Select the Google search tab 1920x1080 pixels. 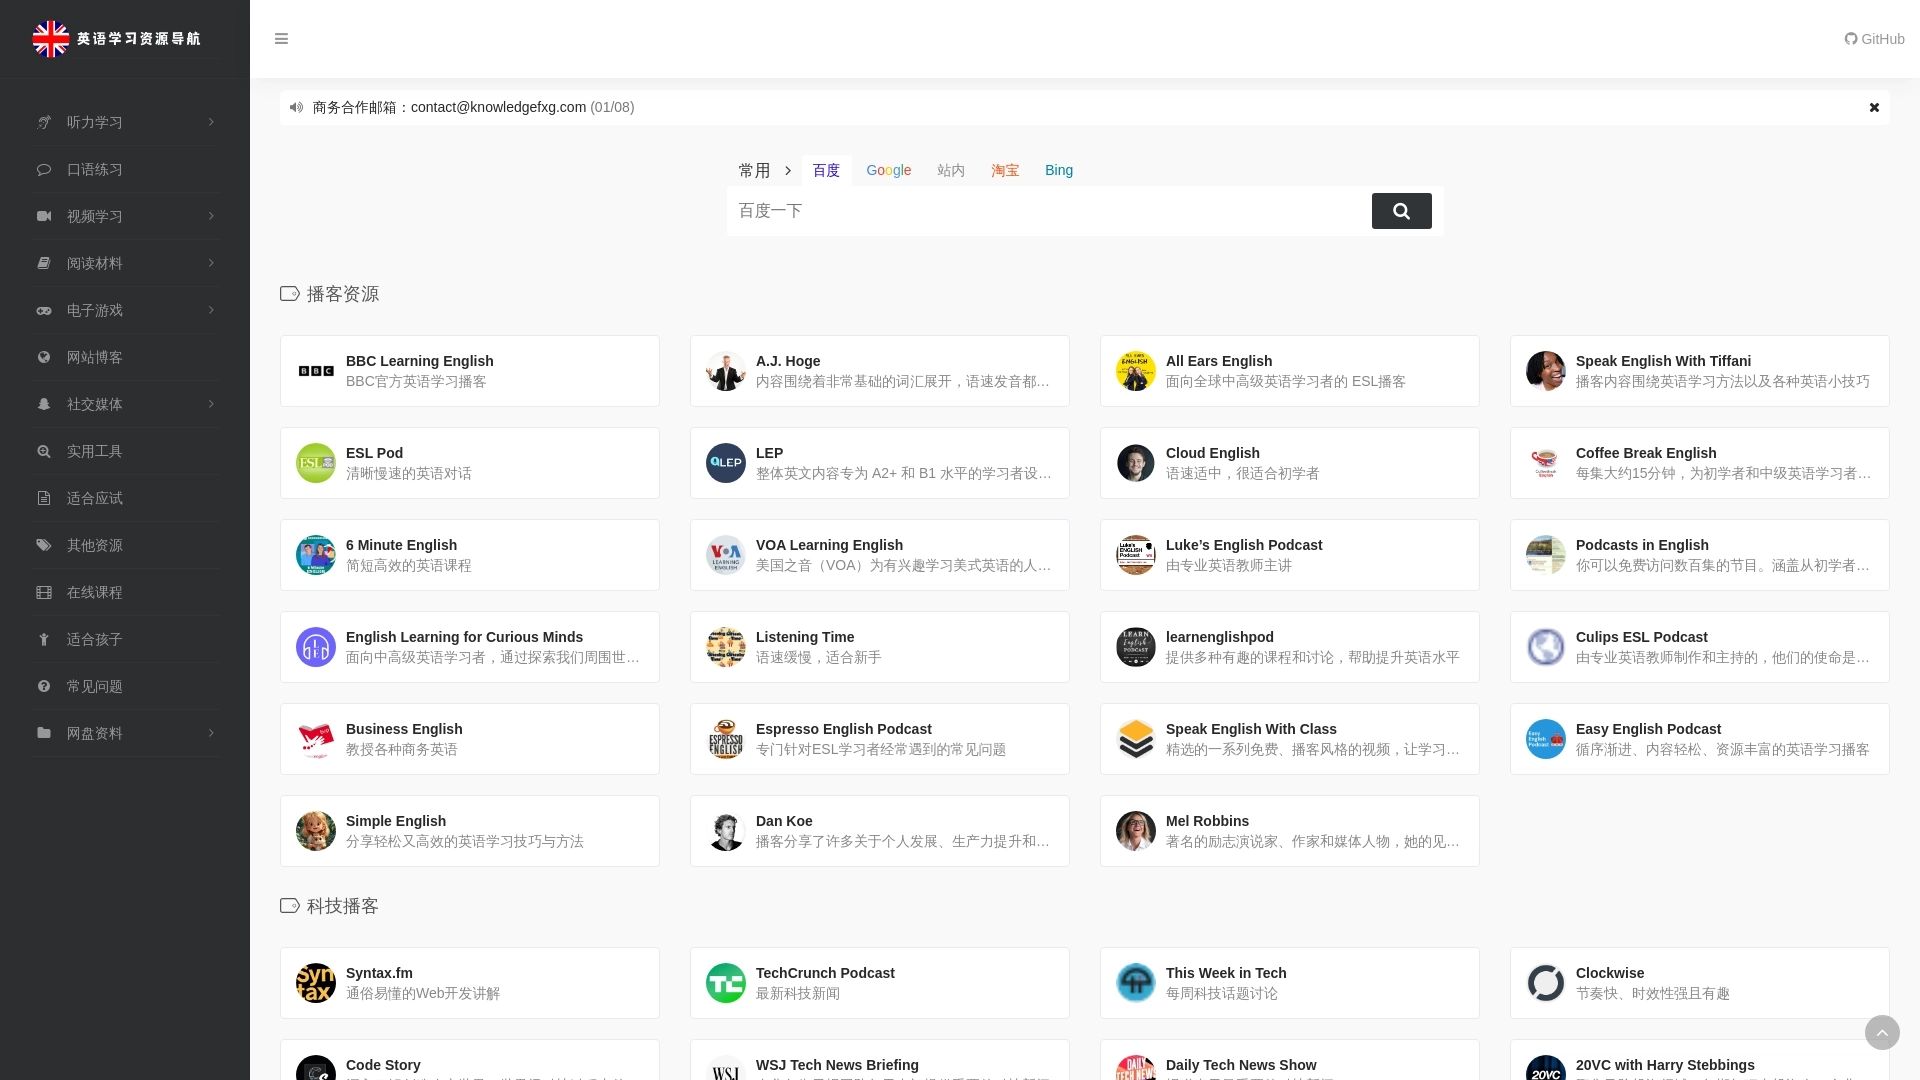click(x=888, y=170)
